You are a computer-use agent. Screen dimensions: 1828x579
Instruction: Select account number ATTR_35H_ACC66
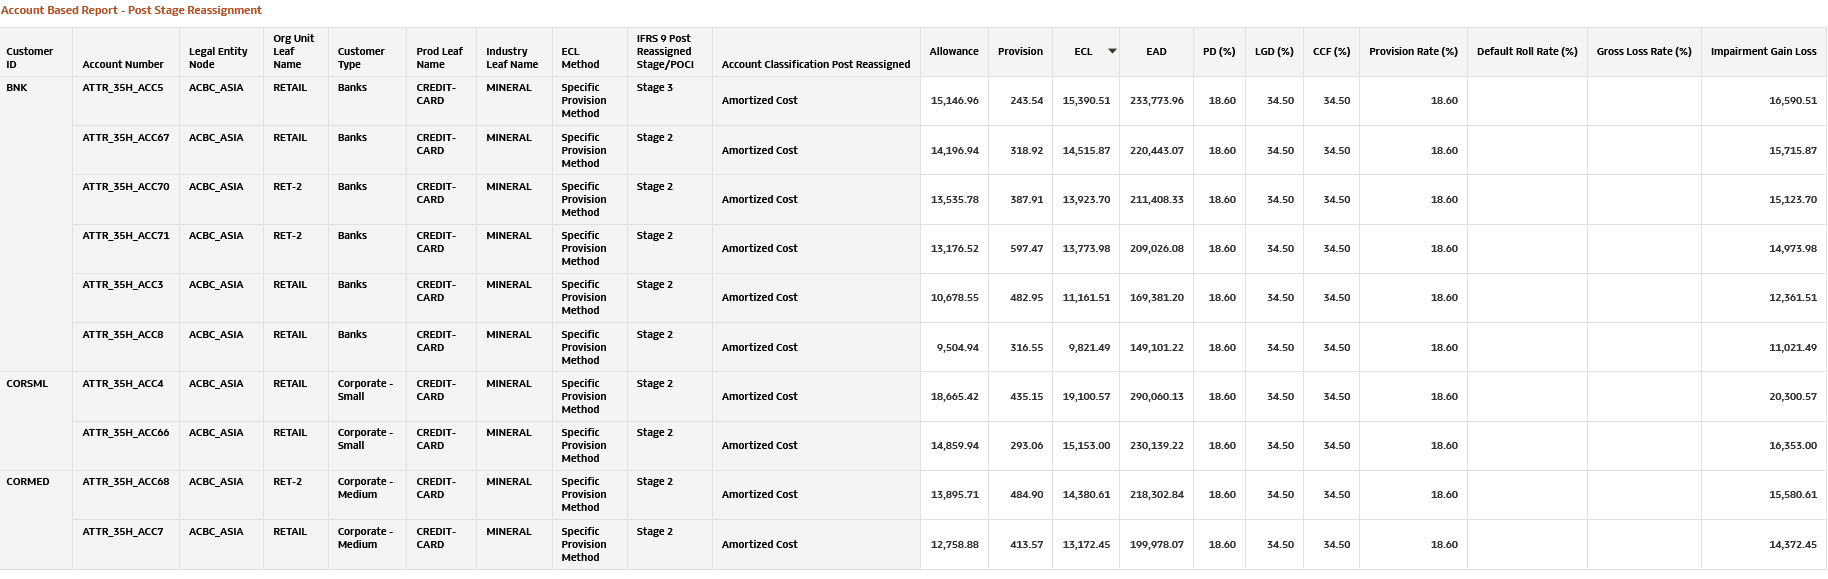[x=126, y=433]
